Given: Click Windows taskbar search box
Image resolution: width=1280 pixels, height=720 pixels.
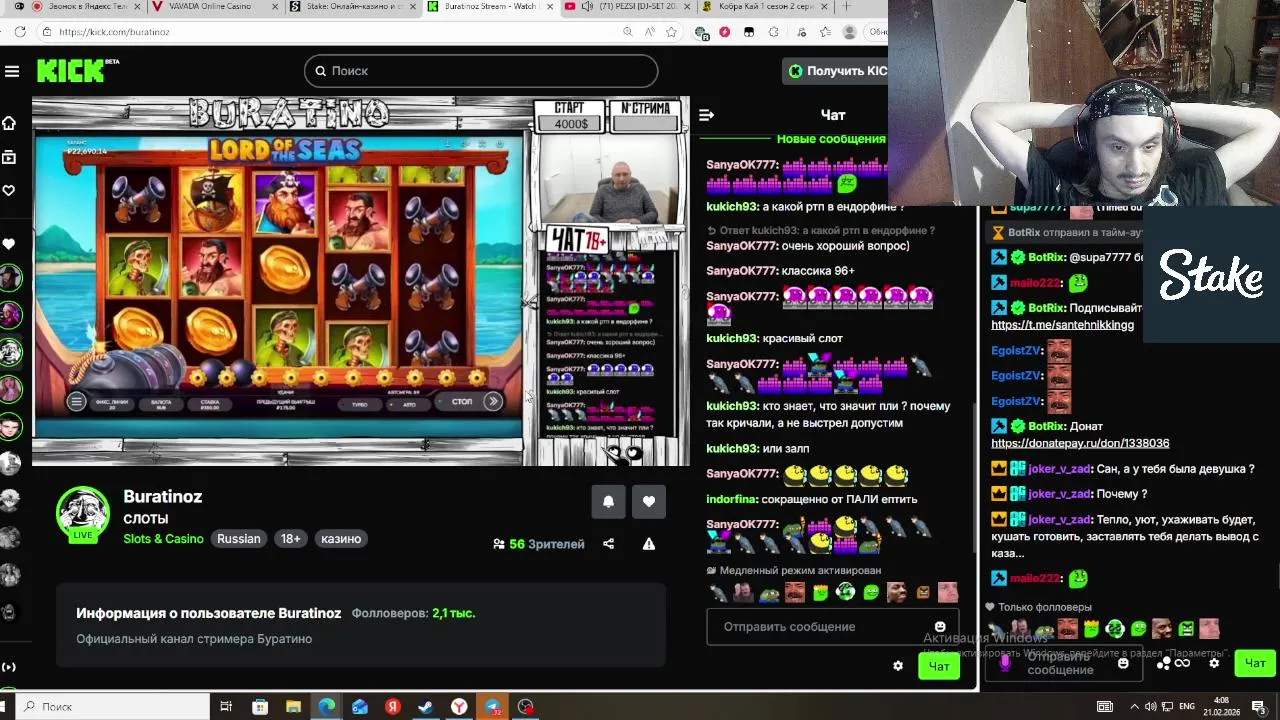Looking at the screenshot, I should [114, 707].
